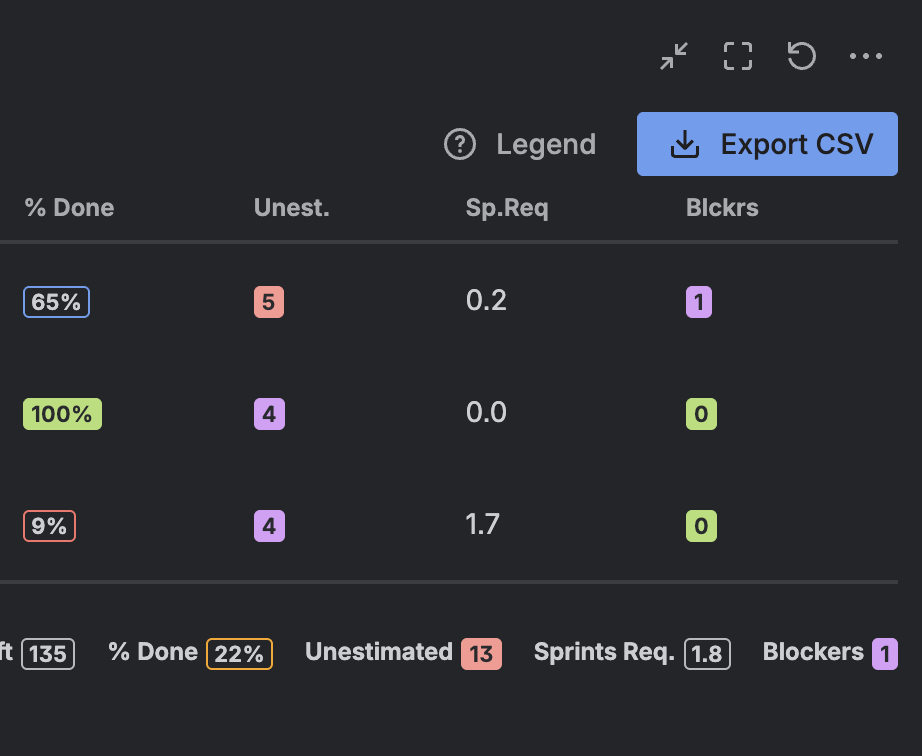
Task: Sort by the Sp.Req column header
Action: pos(507,208)
